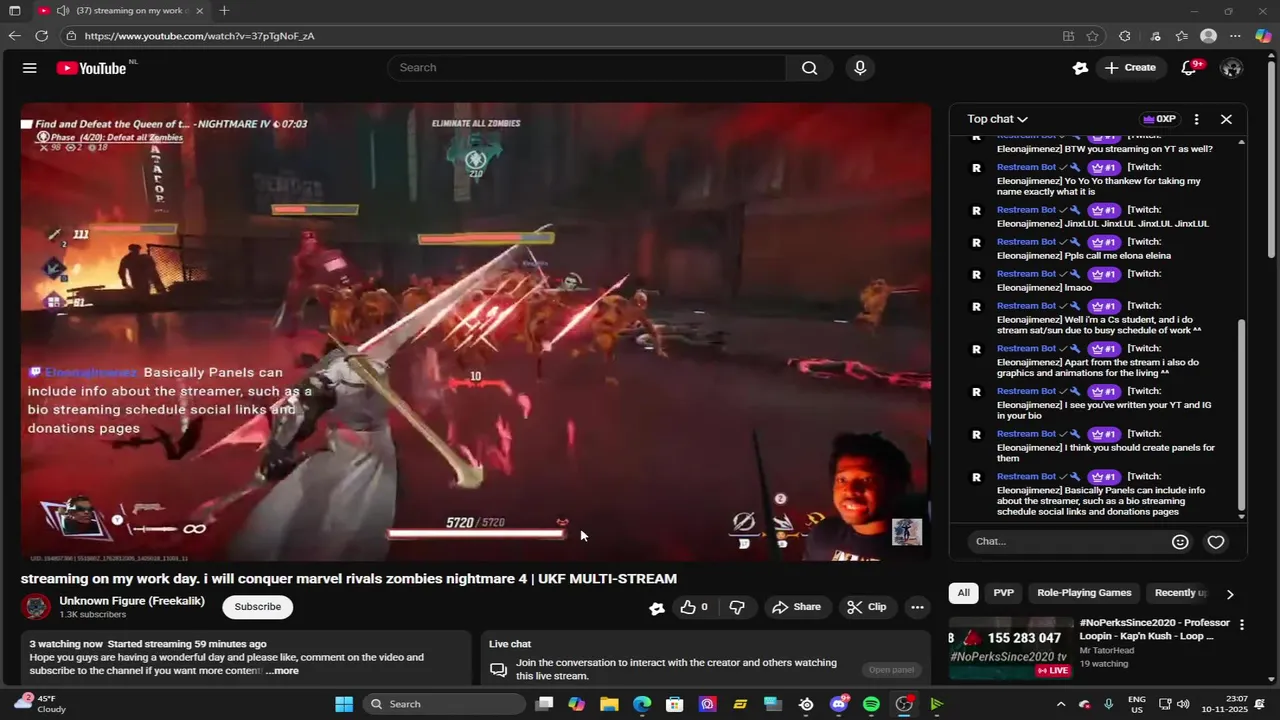Type in the Chat message field
The height and width of the screenshot is (720, 1280).
(1070, 541)
